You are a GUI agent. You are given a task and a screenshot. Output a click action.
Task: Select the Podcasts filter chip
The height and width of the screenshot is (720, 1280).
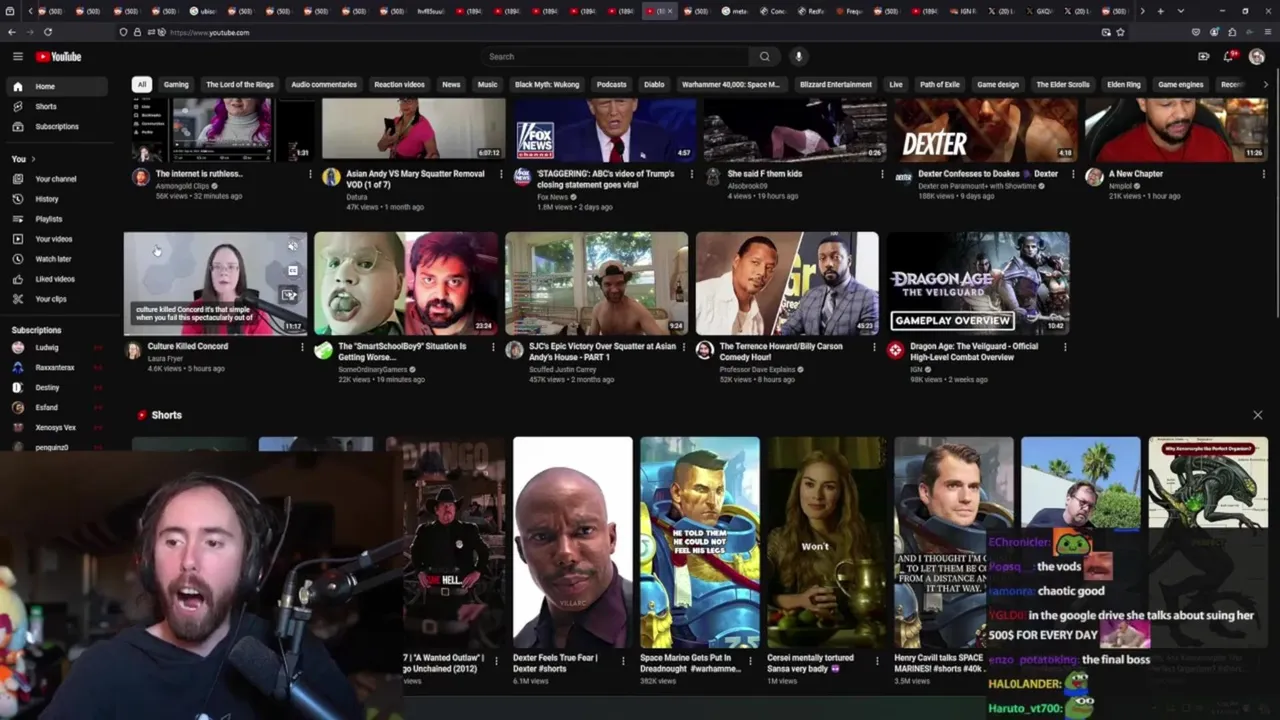click(611, 85)
